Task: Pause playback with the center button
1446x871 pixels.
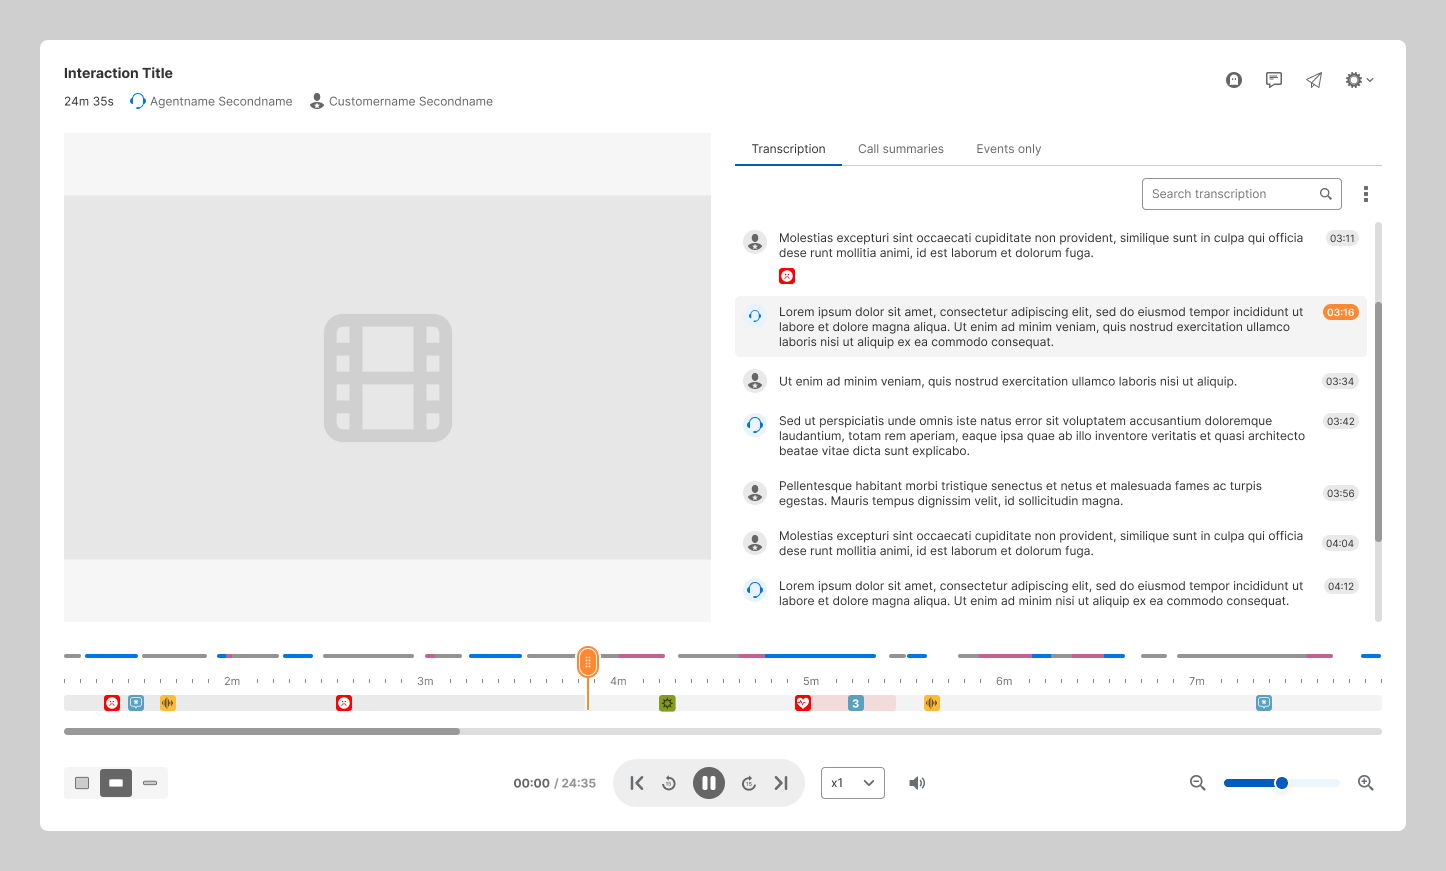Action: tap(709, 783)
